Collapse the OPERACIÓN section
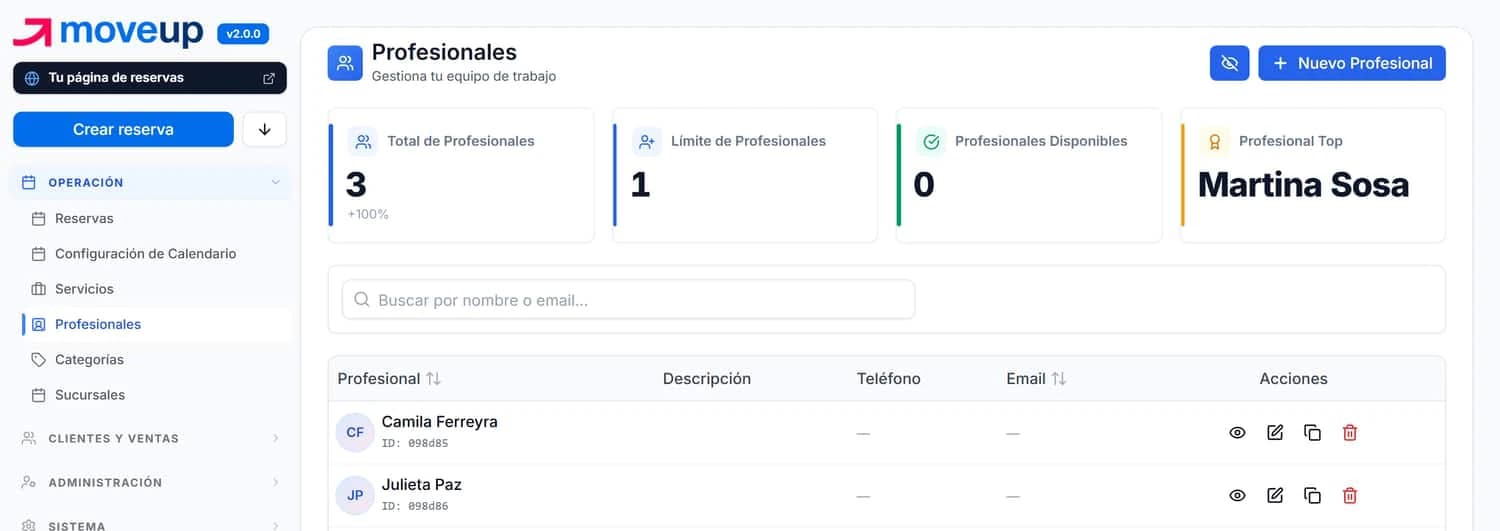Screen dimensions: 1500x531 (150, 183)
